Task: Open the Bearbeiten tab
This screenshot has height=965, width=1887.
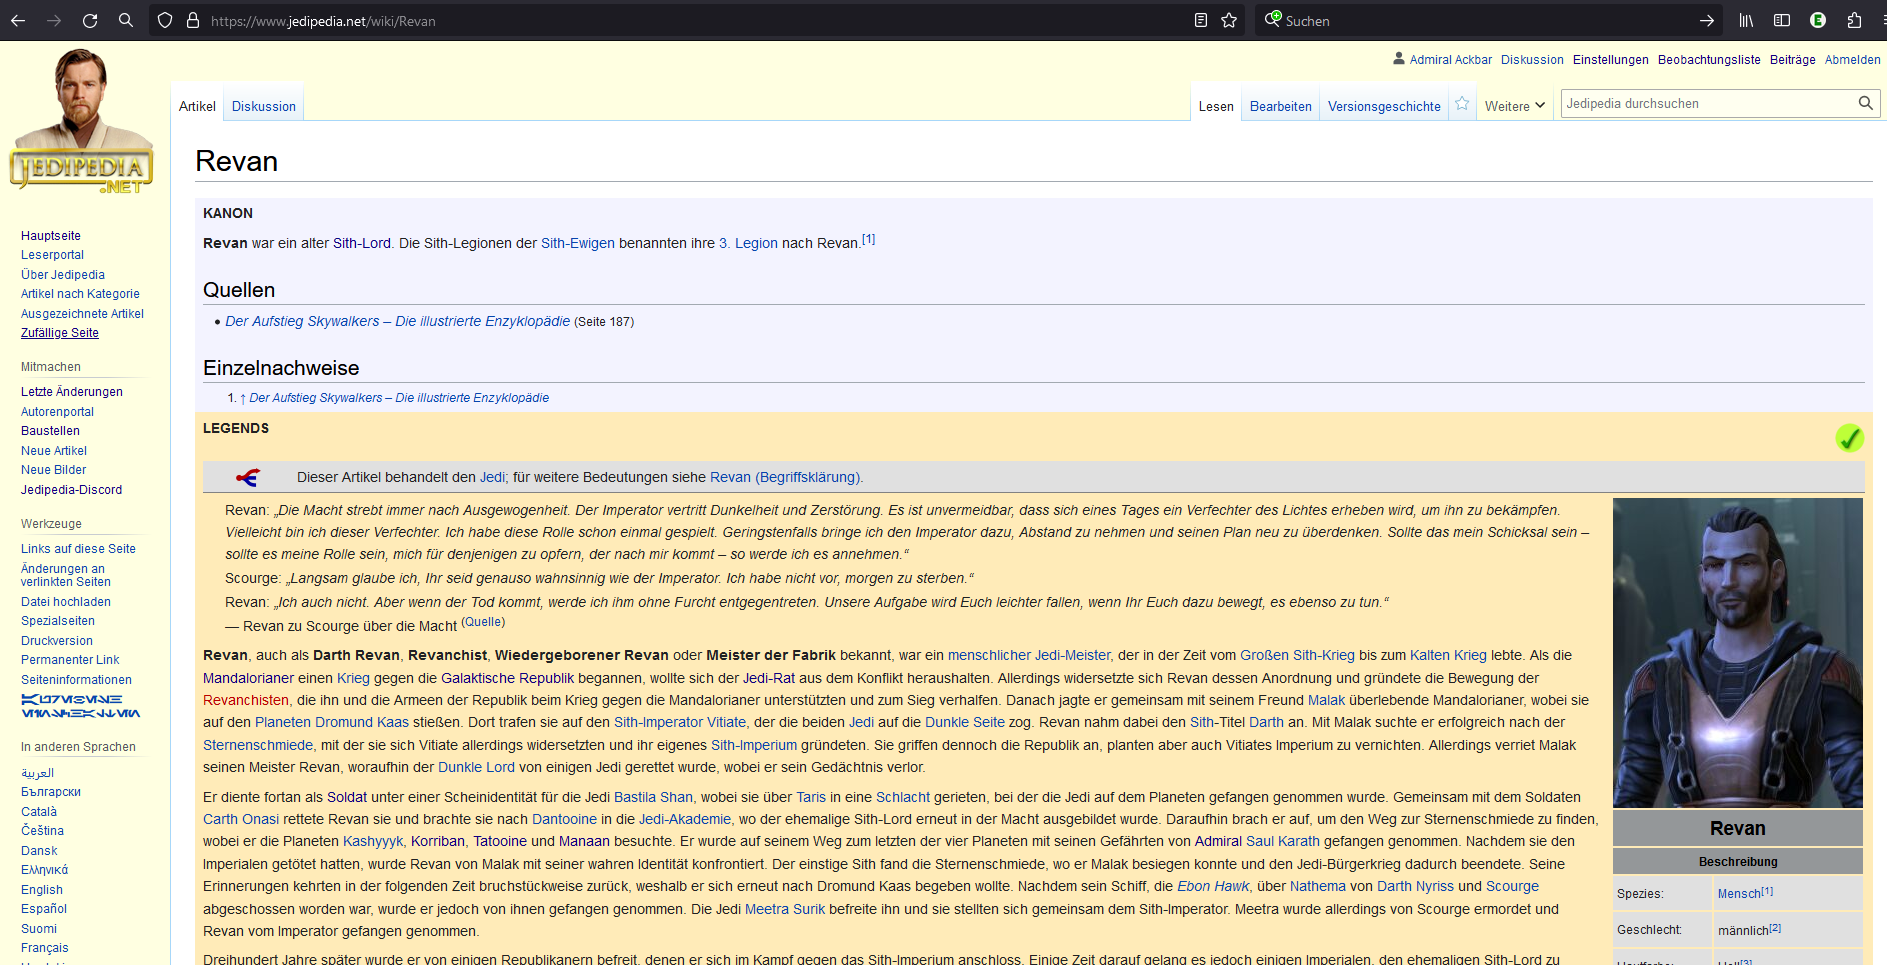Action: pos(1281,106)
